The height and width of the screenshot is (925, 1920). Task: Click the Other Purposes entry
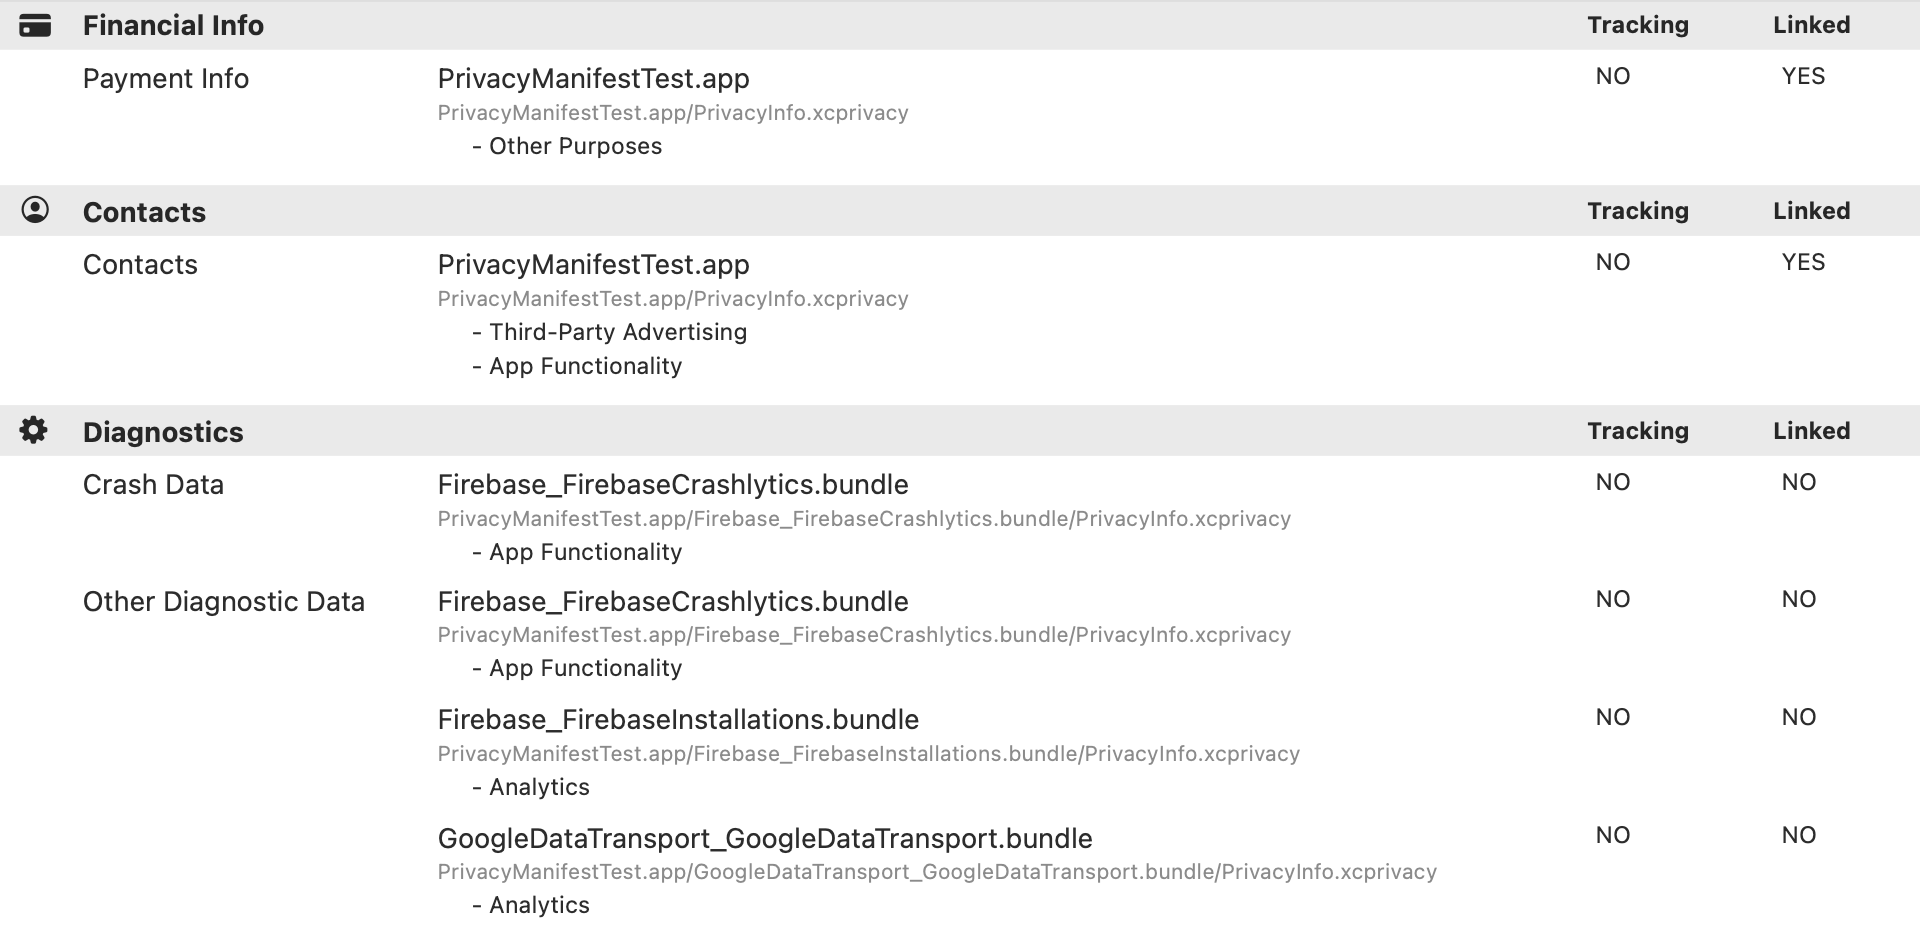coord(567,146)
